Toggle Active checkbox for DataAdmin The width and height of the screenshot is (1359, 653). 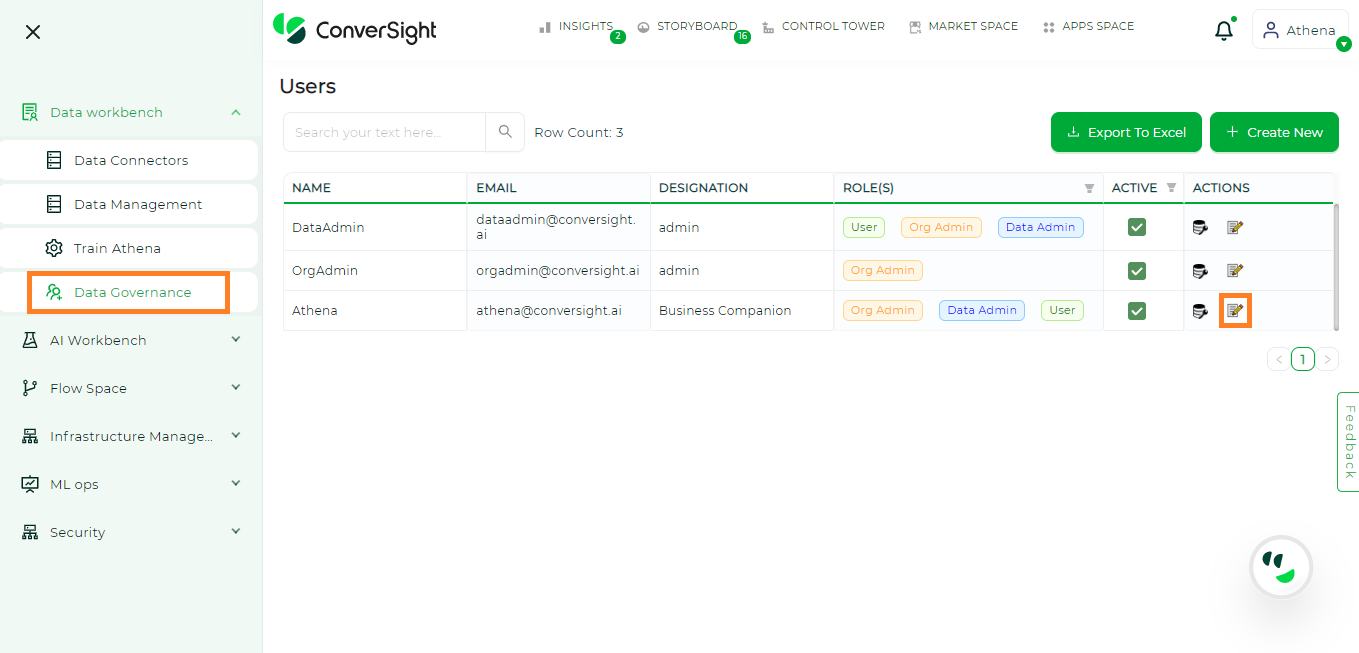[x=1136, y=227]
